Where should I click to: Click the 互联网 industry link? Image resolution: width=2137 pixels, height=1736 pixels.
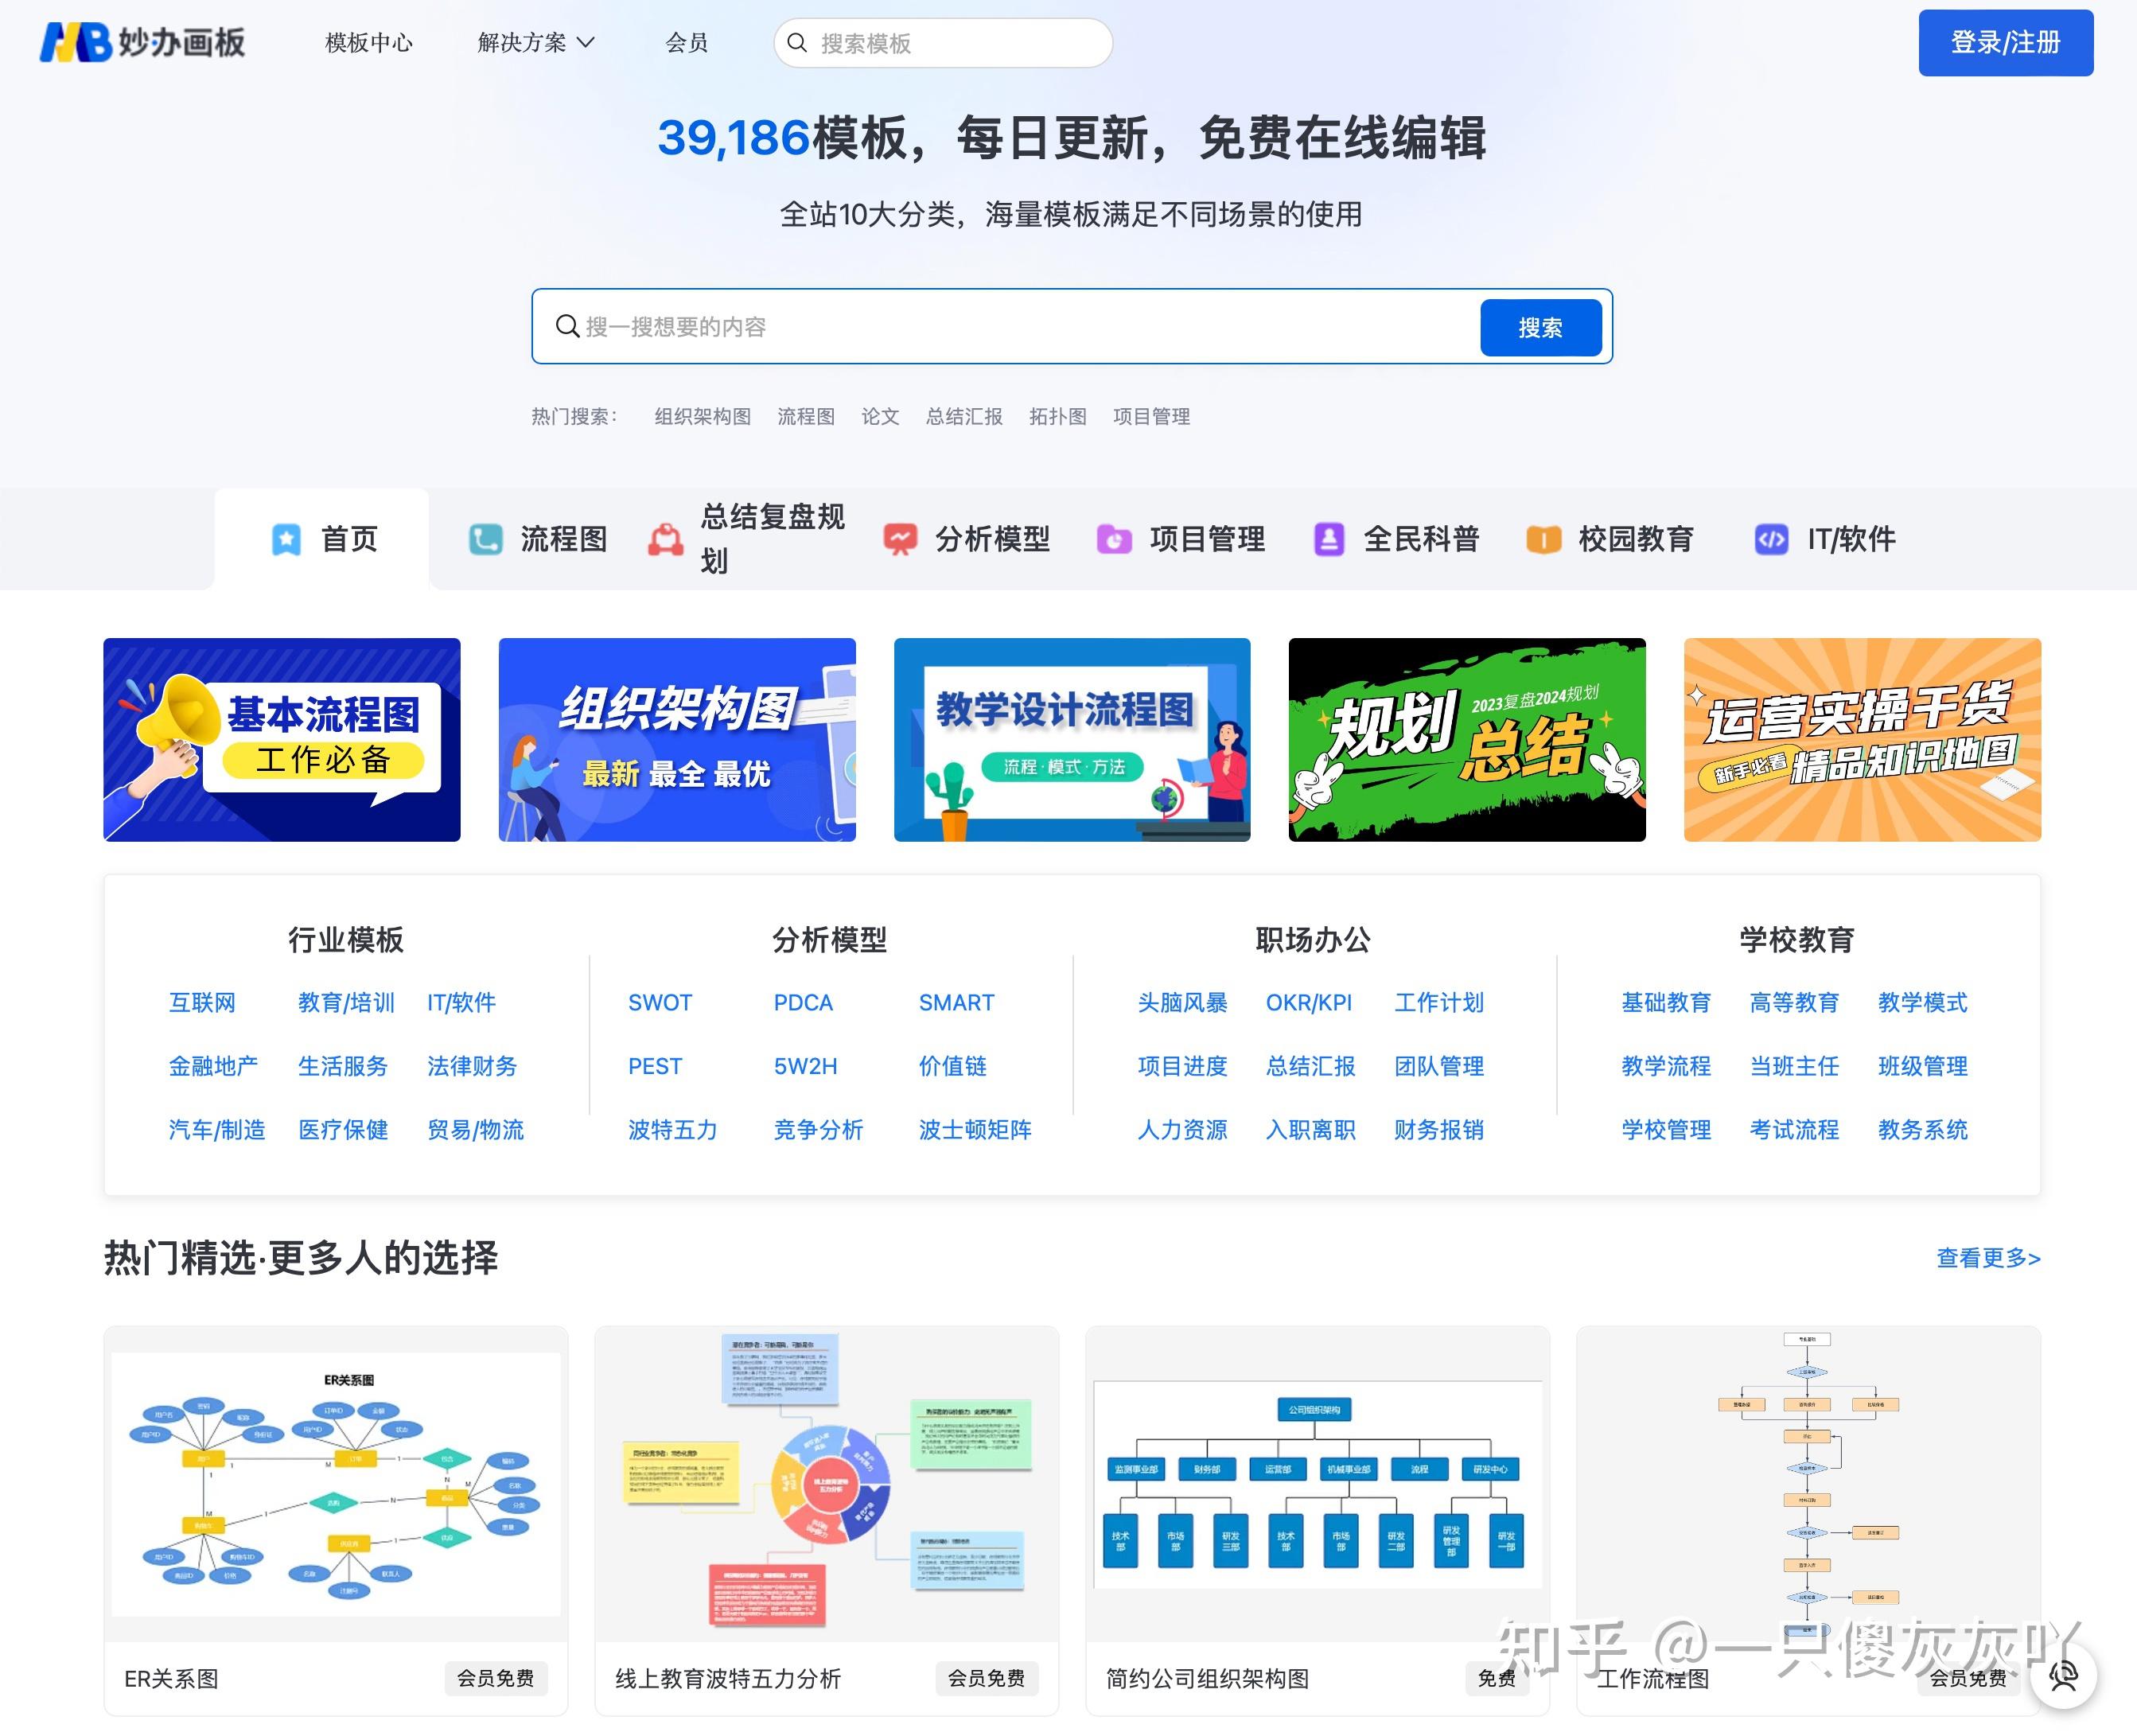coord(202,1002)
